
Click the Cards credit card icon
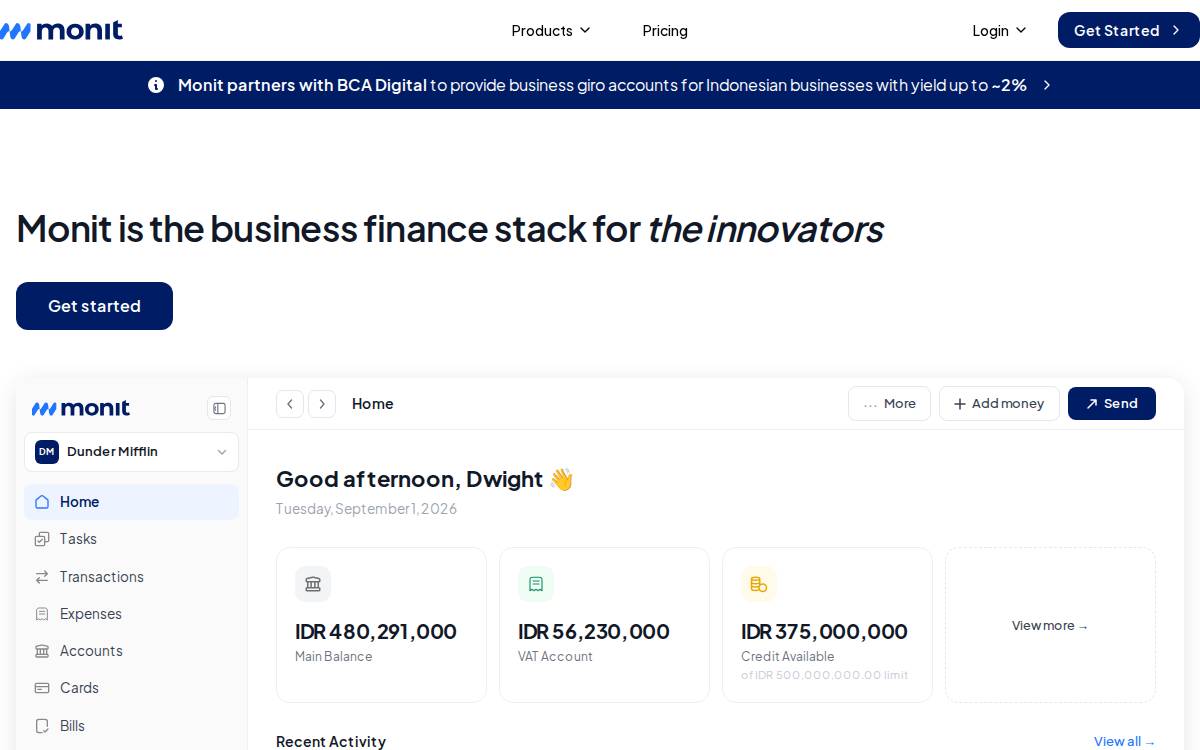point(42,688)
